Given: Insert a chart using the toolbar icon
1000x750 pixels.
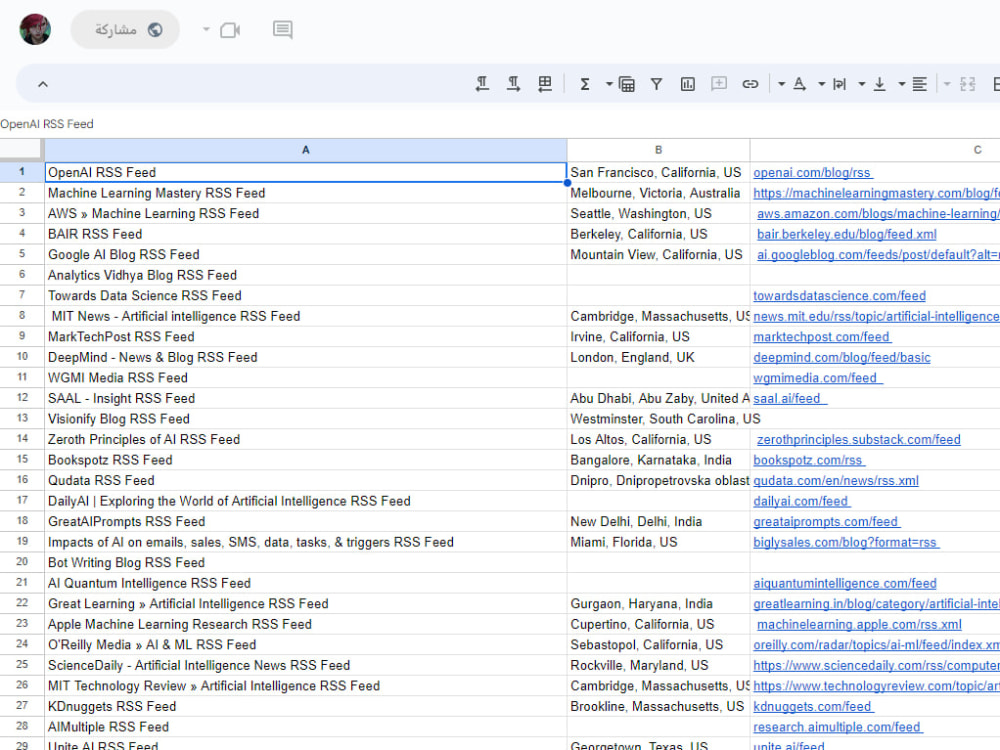Looking at the screenshot, I should click(x=688, y=84).
